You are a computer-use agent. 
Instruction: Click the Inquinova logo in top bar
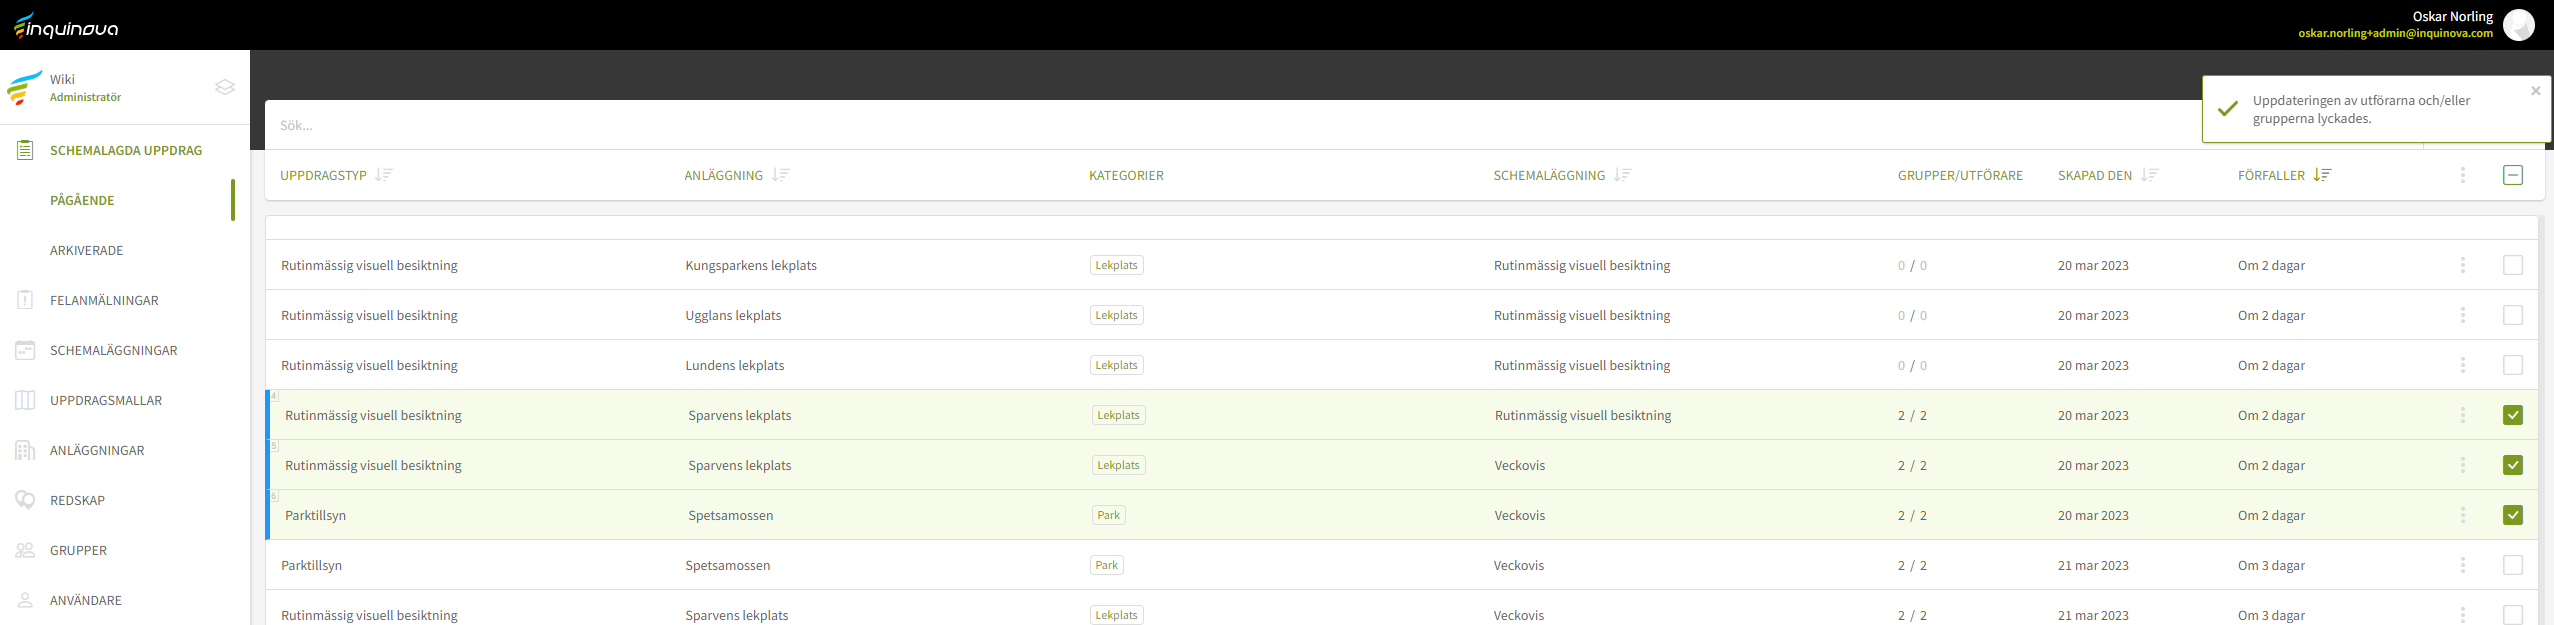coord(66,26)
